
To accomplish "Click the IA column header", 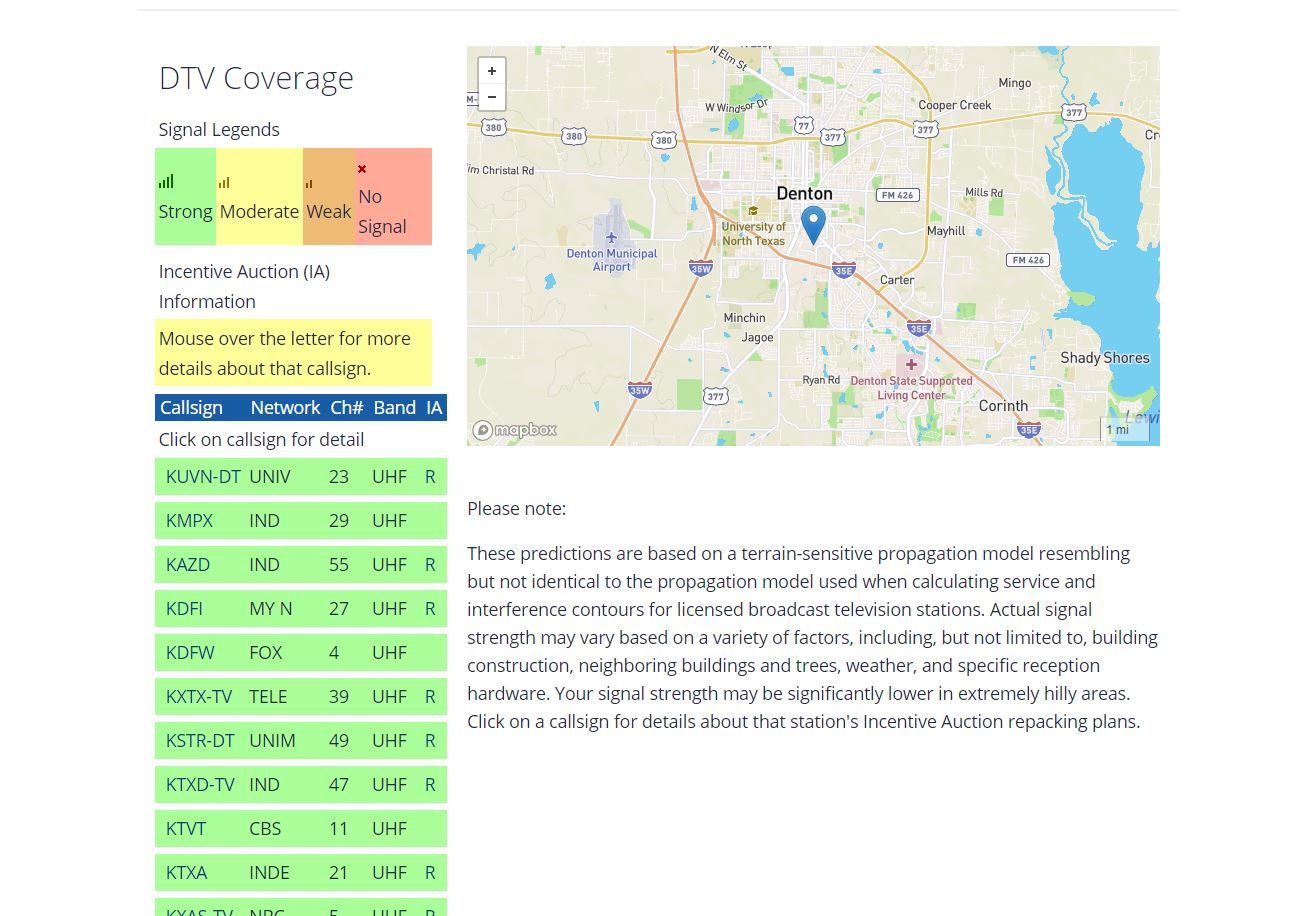I will click(x=434, y=408).
